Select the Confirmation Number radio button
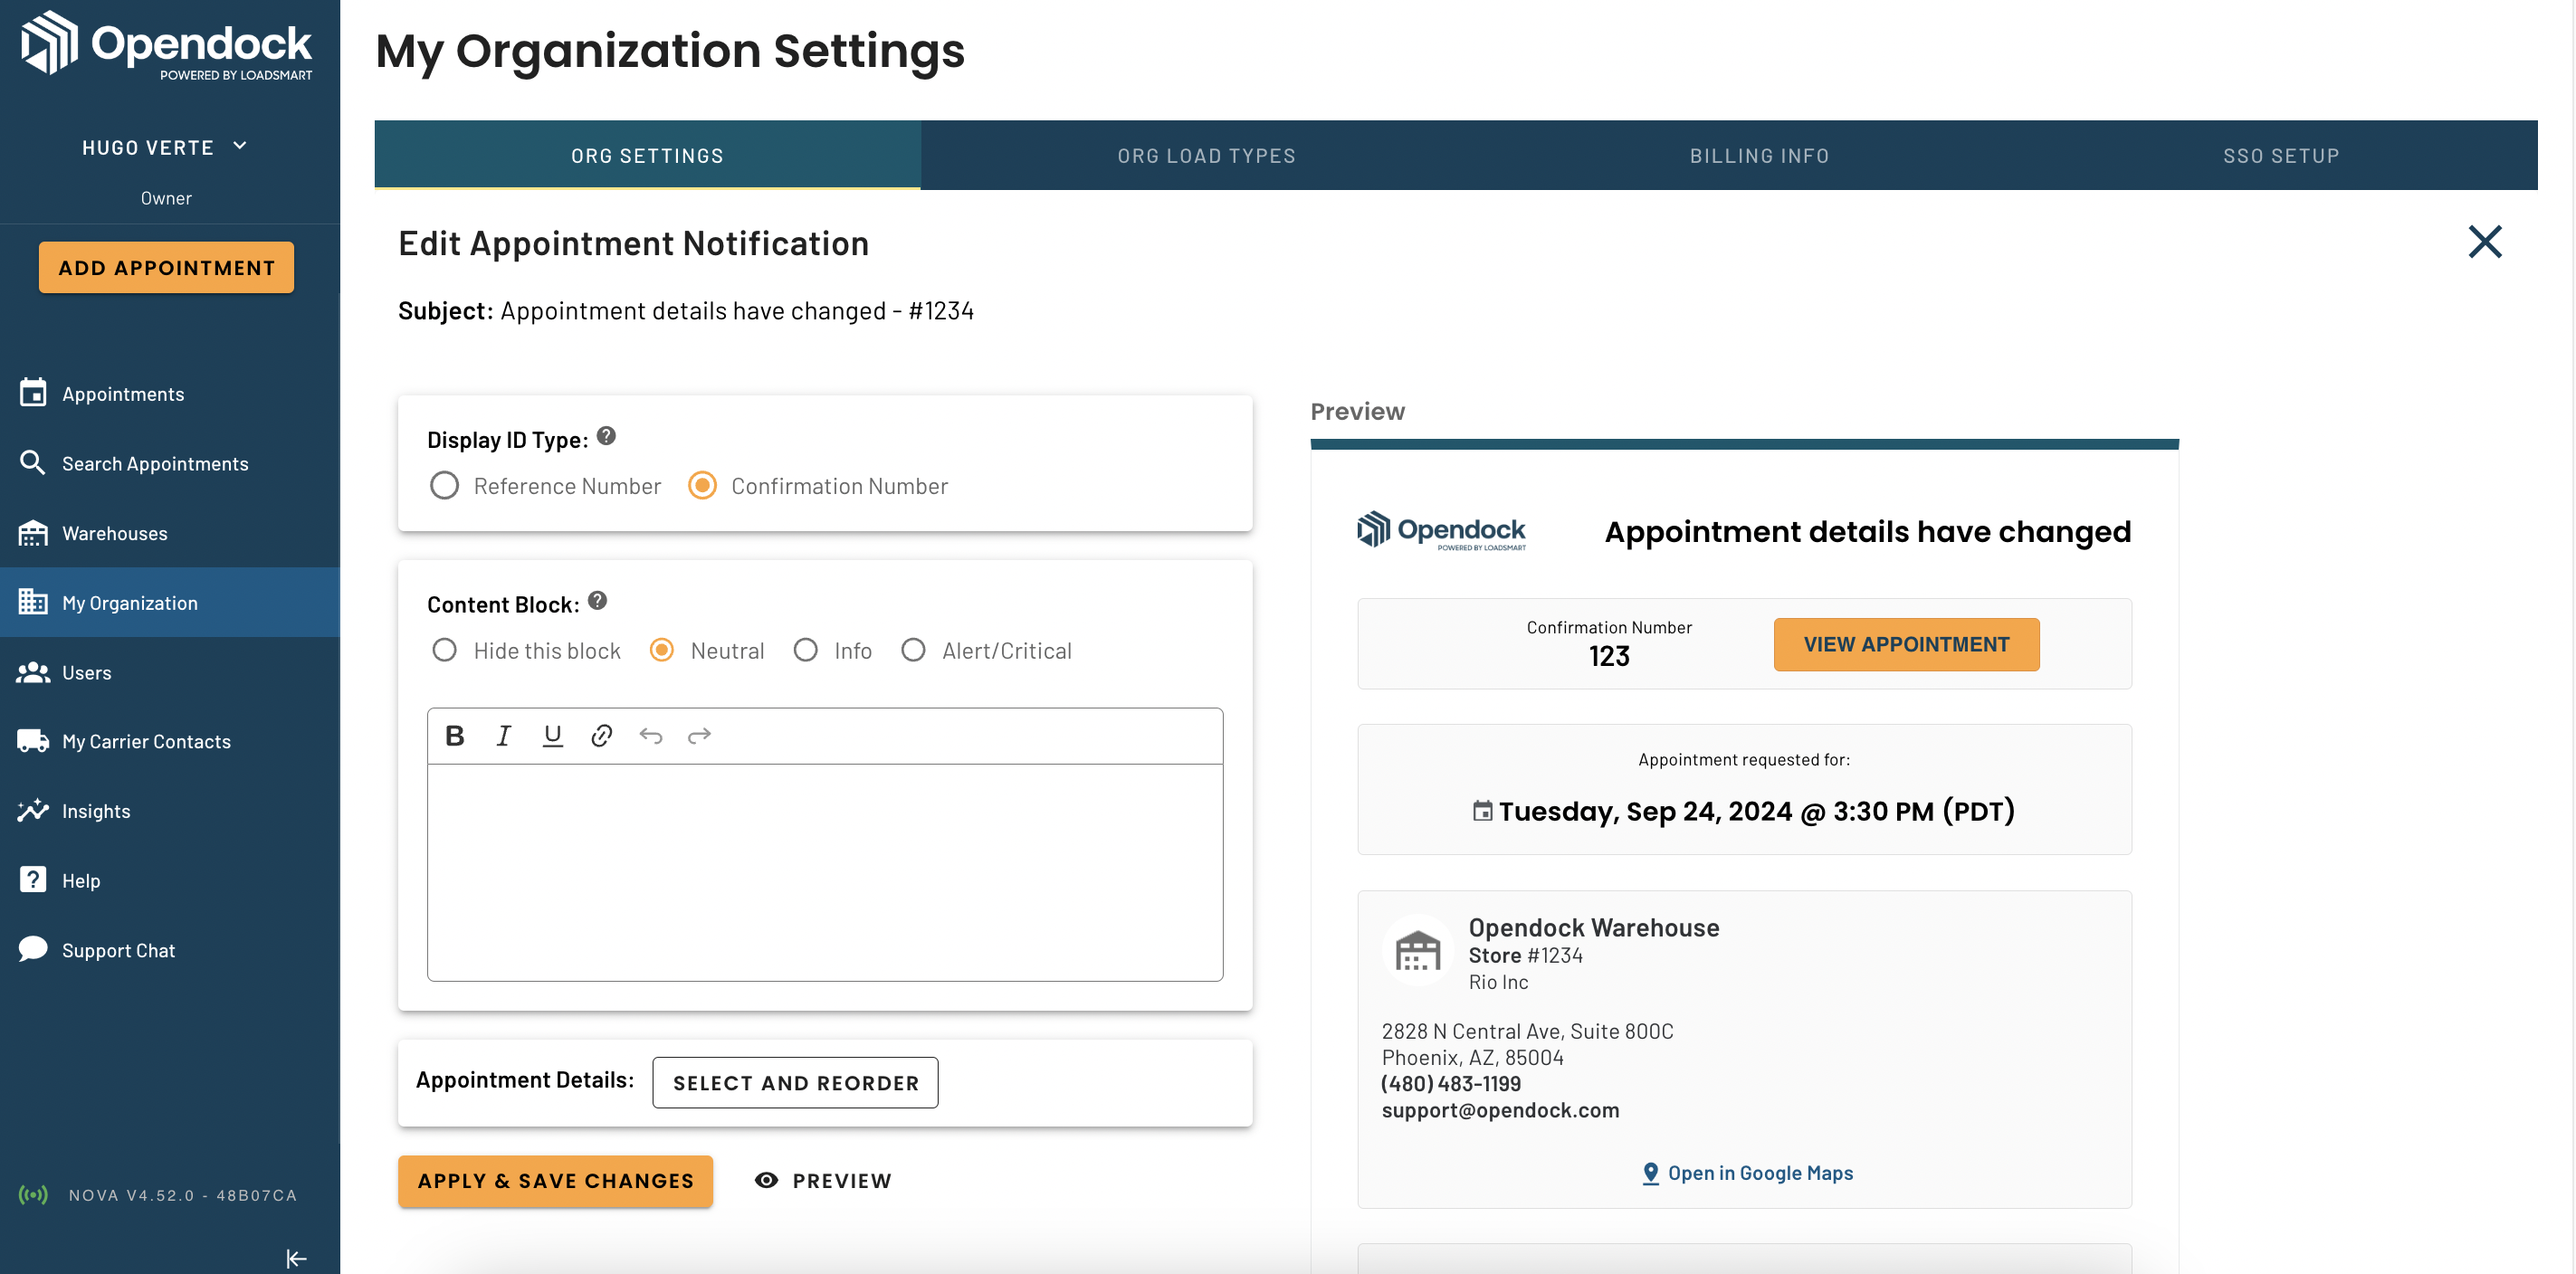Screen dimensions: 2576x1274 click(703, 485)
